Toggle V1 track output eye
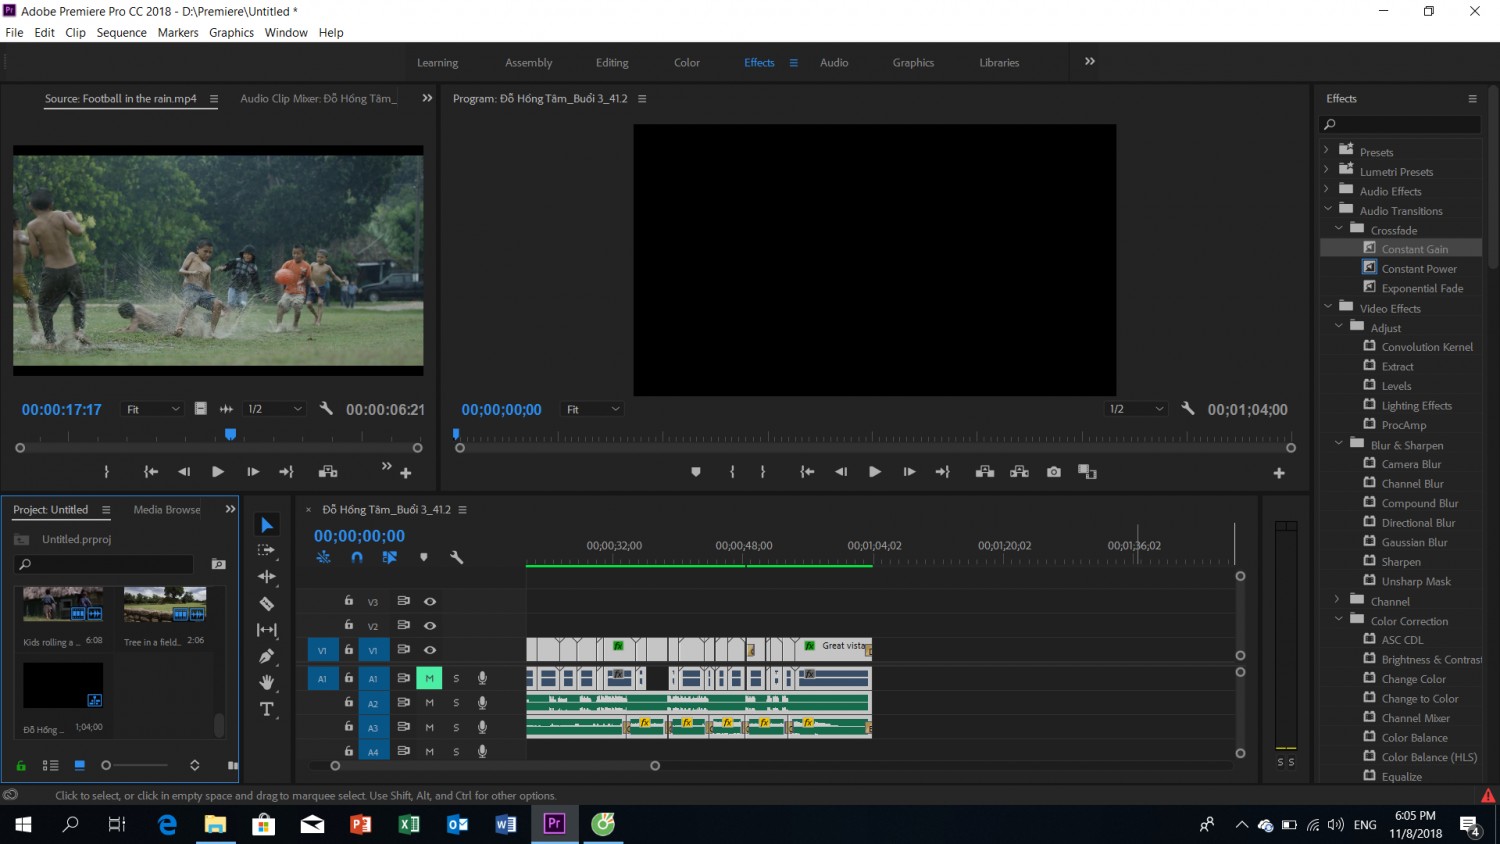 click(x=430, y=650)
